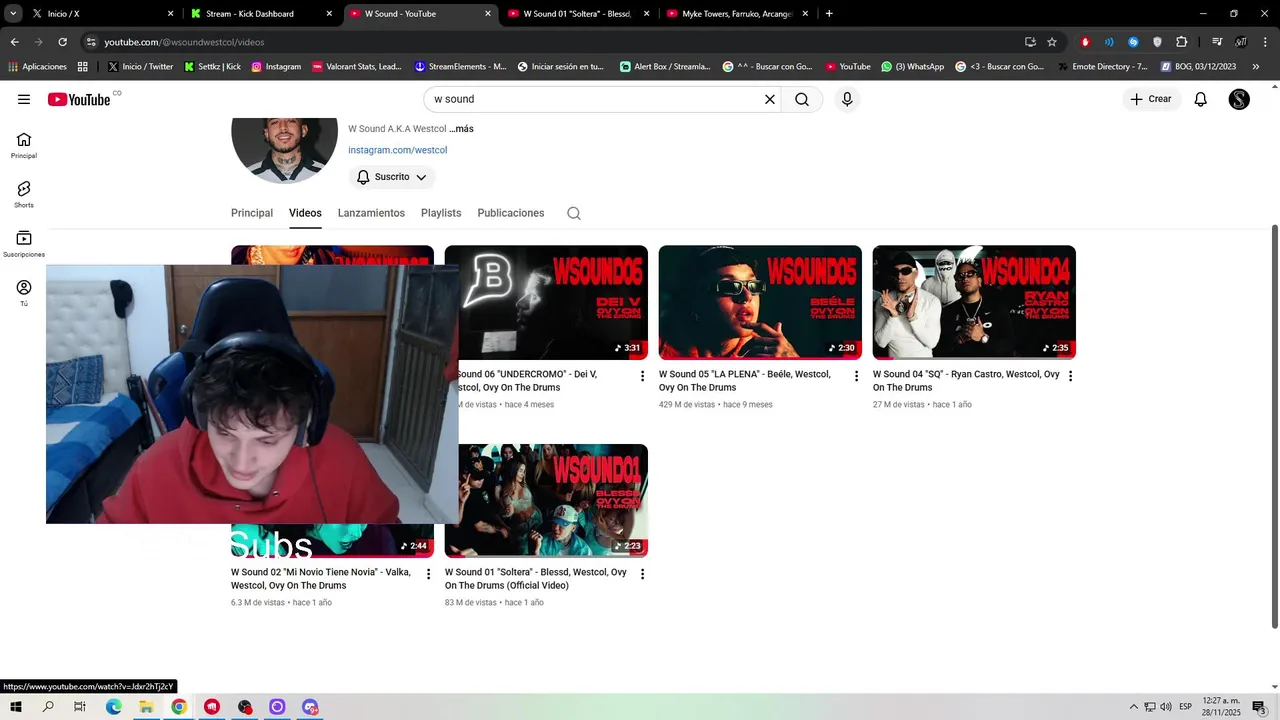Play WSOUND05 Beéle video thumbnail
Image resolution: width=1280 pixels, height=720 pixels.
pyautogui.click(x=760, y=302)
